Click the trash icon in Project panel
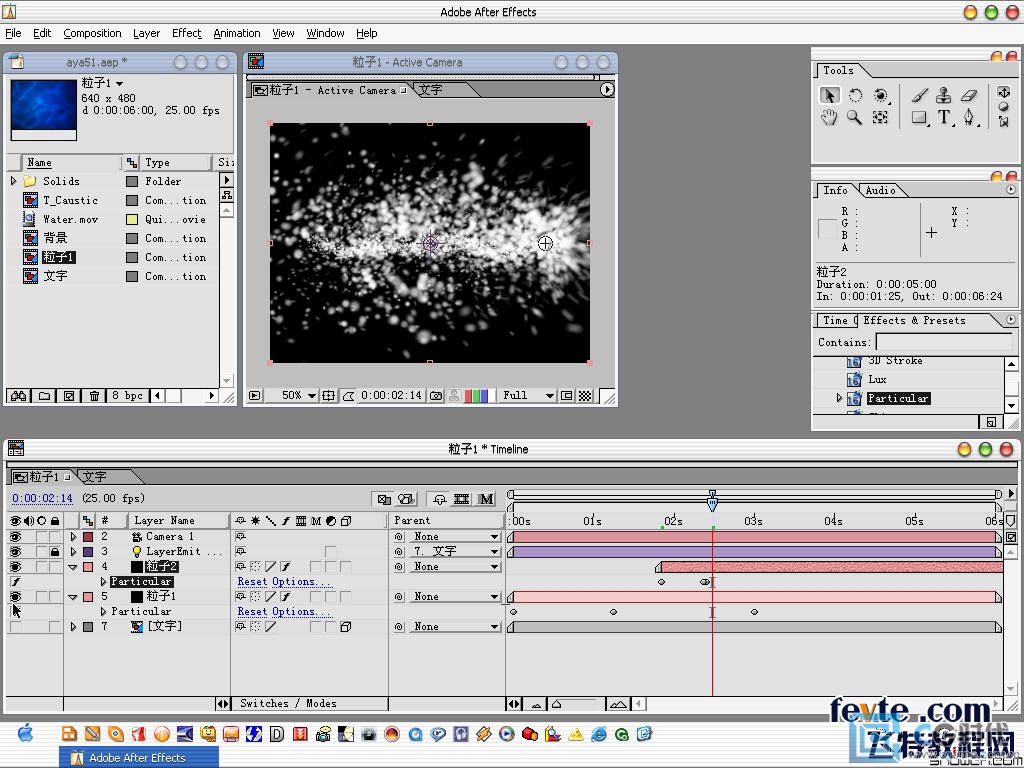This screenshot has width=1024, height=768. tap(95, 396)
